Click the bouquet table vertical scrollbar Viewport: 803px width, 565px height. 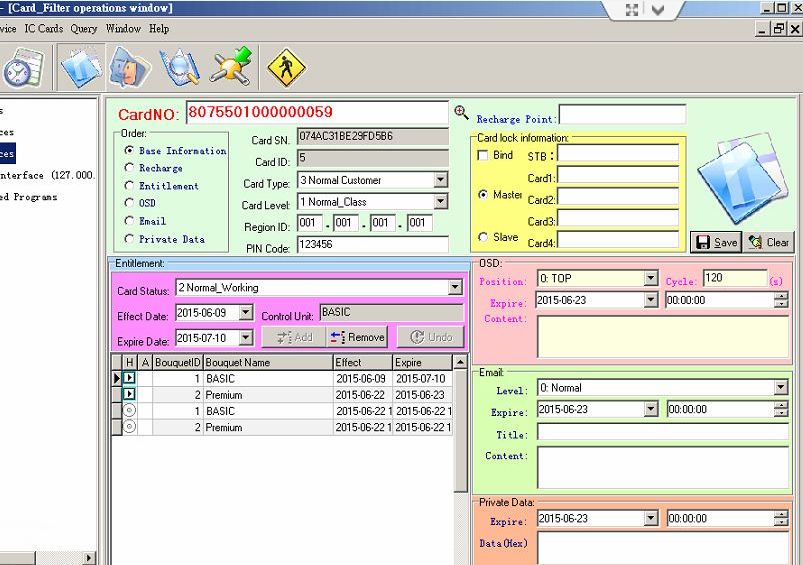pos(460,430)
